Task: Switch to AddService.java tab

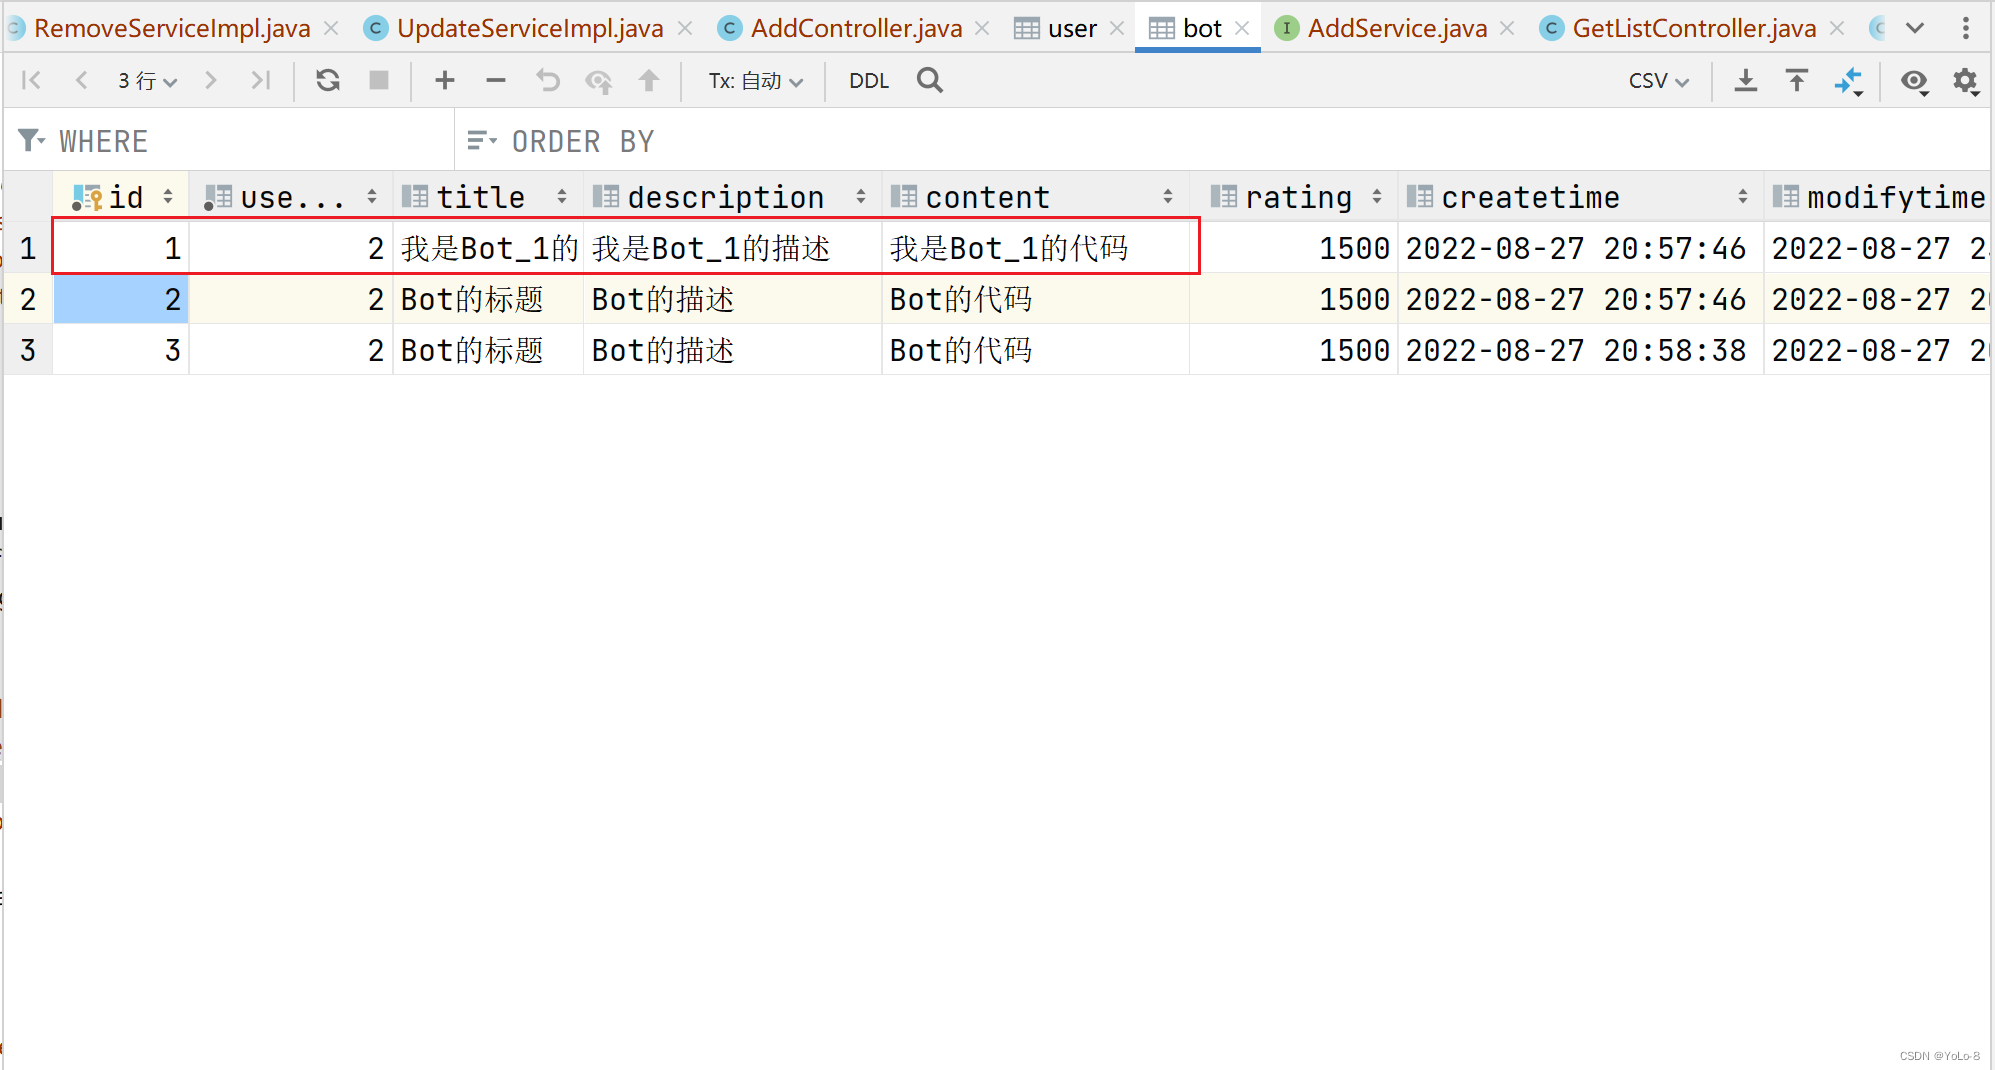Action: pos(1397,28)
